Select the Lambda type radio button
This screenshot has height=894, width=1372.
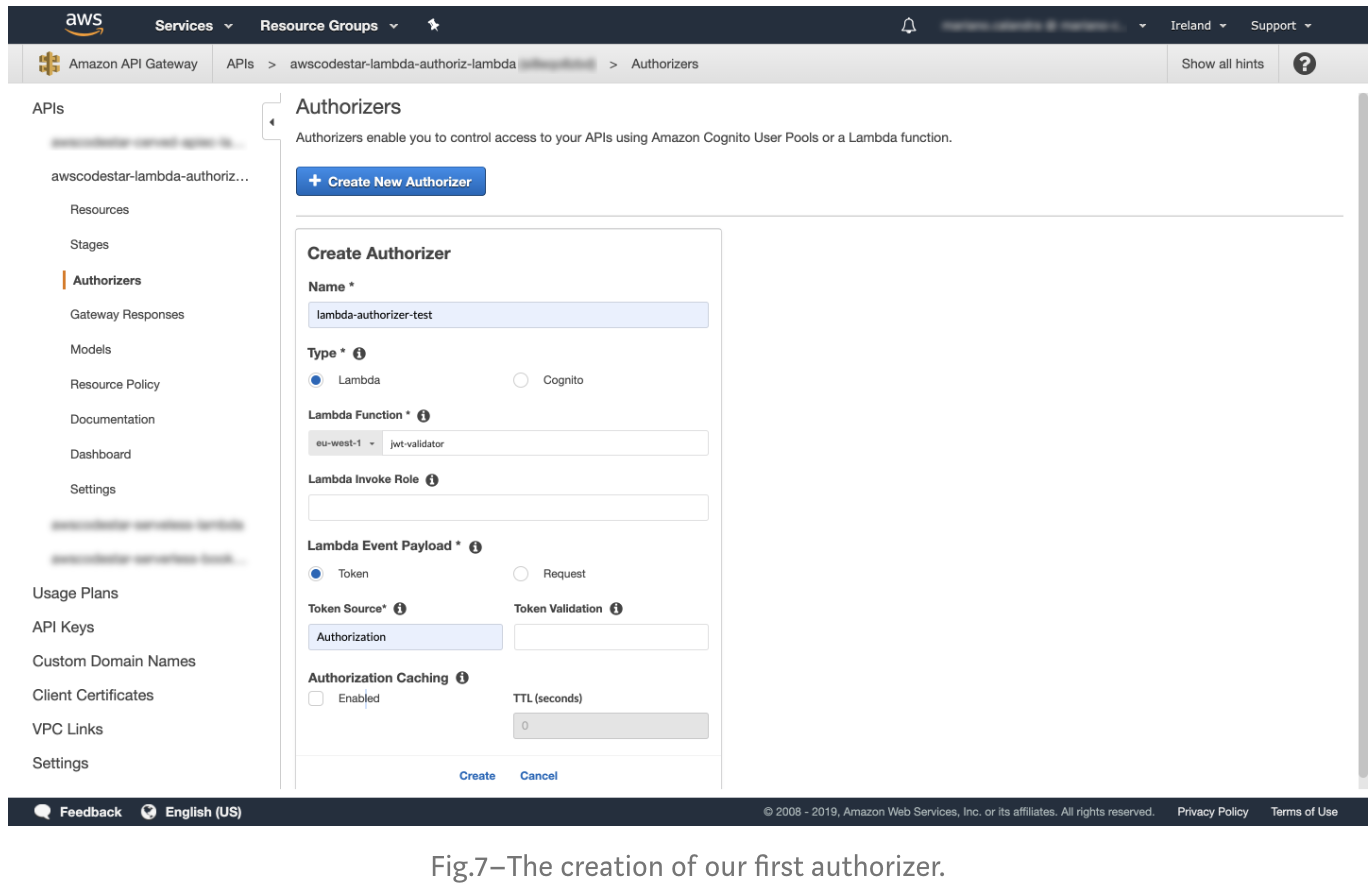tap(316, 380)
